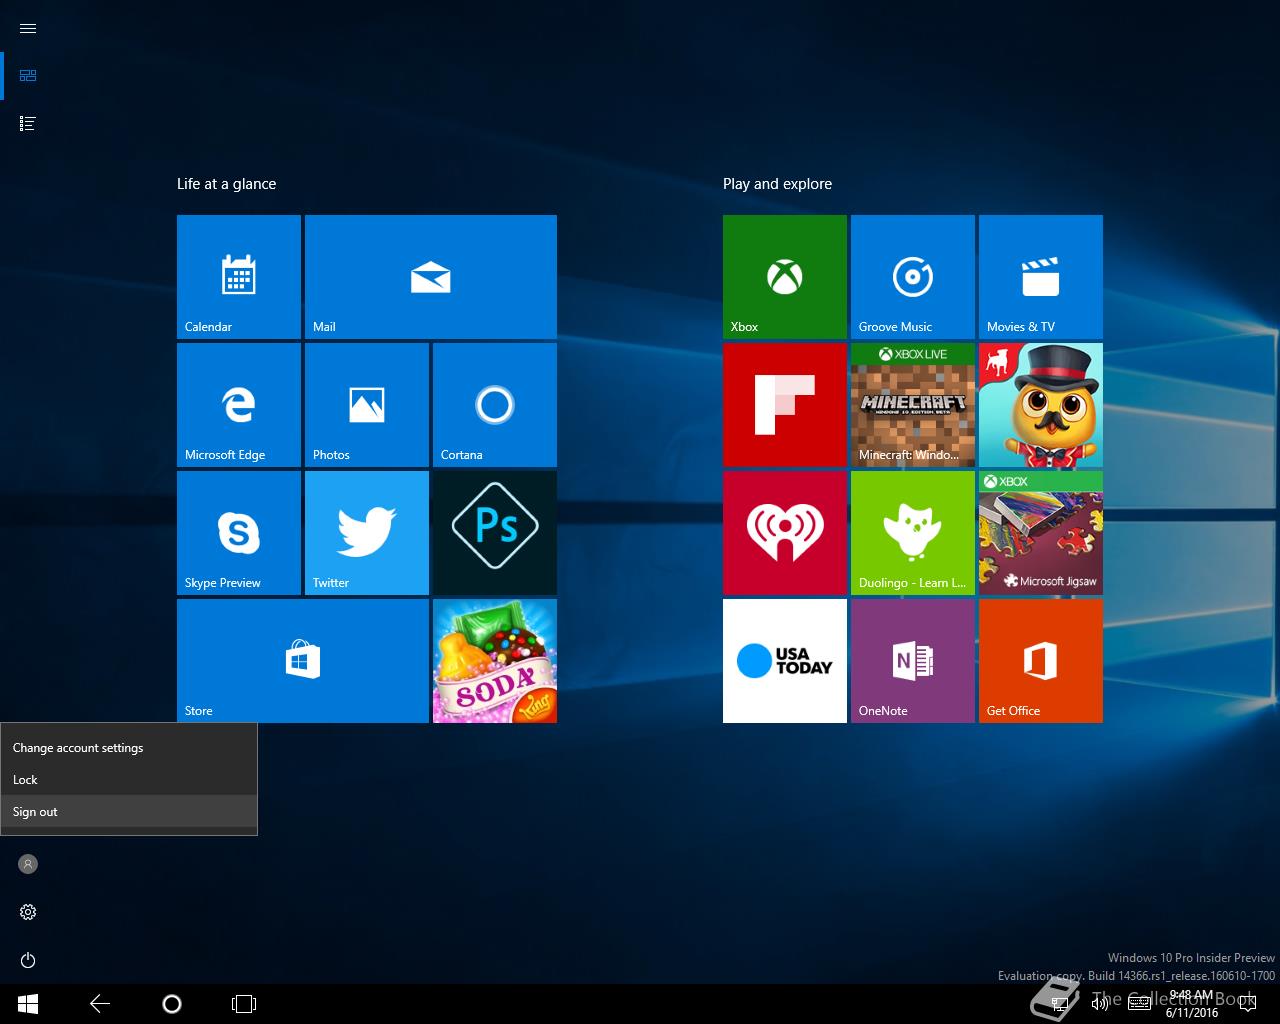Image resolution: width=1280 pixels, height=1024 pixels.
Task: Open Settings via the gear icon
Action: coord(28,912)
